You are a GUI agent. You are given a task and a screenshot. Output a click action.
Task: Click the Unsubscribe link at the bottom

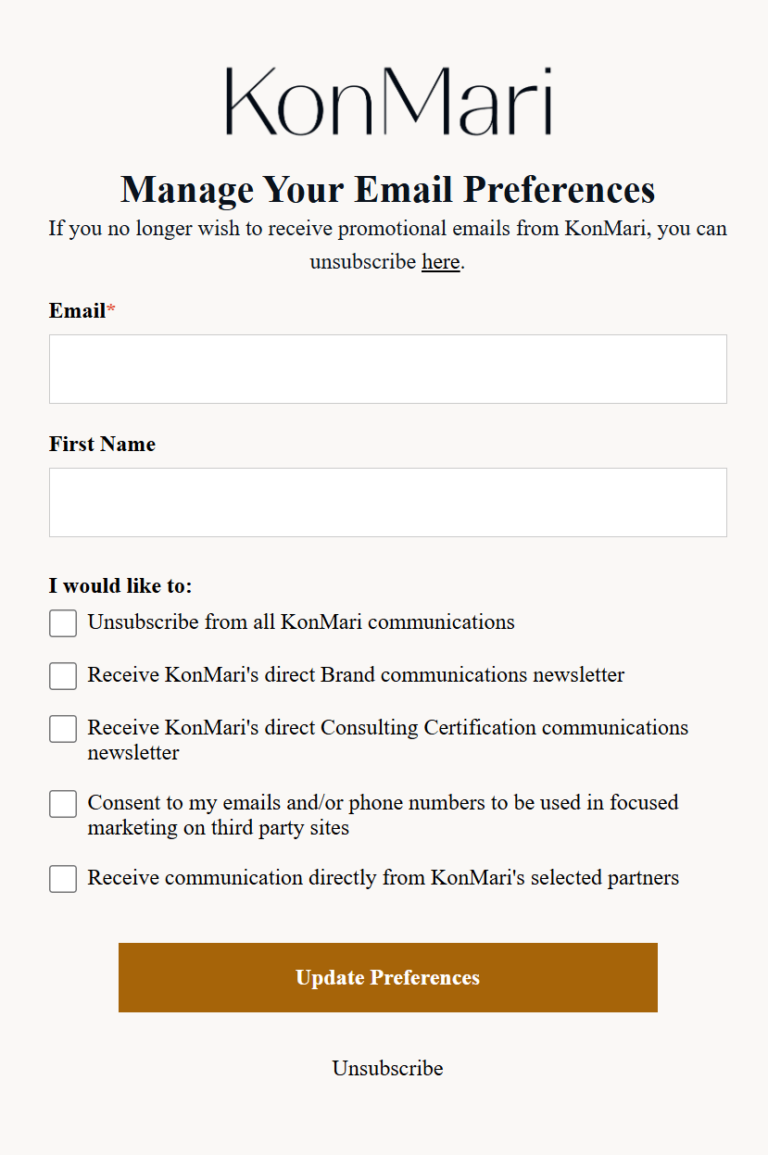coord(387,1068)
